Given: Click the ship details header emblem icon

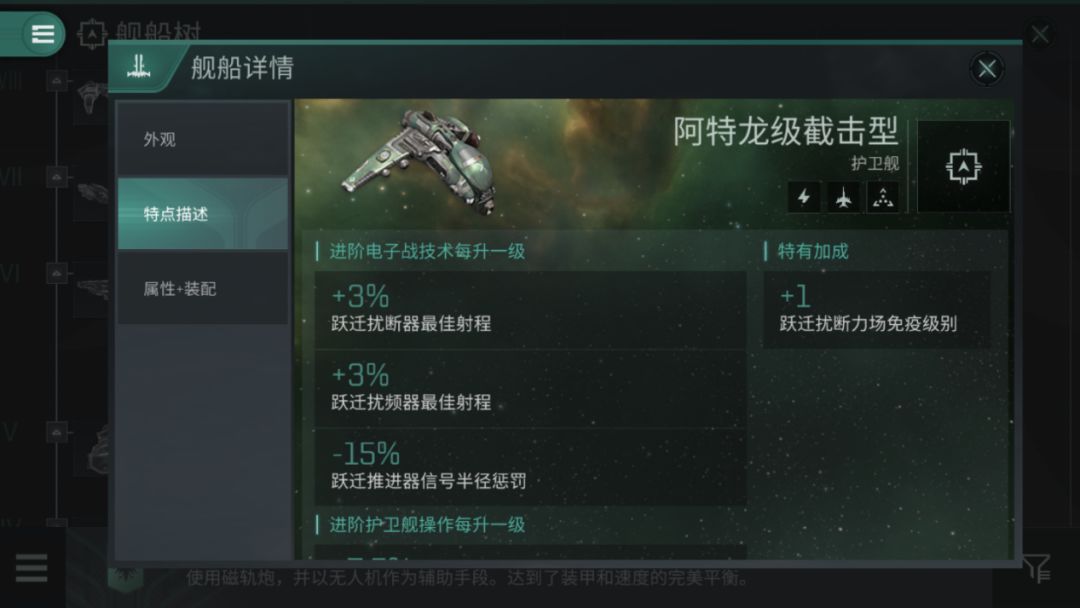Looking at the screenshot, I should [138, 67].
